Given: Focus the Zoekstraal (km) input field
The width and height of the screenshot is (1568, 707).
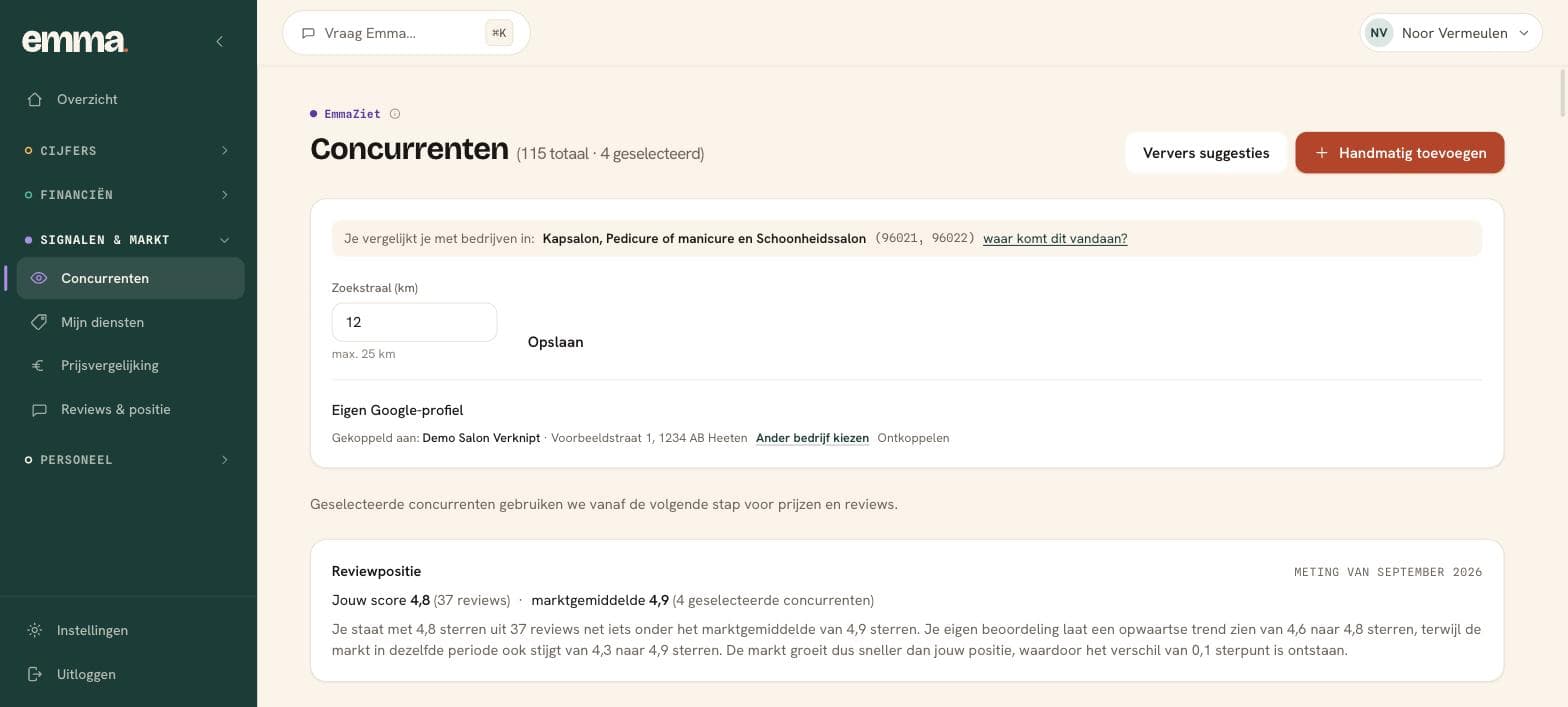Looking at the screenshot, I should pyautogui.click(x=414, y=322).
